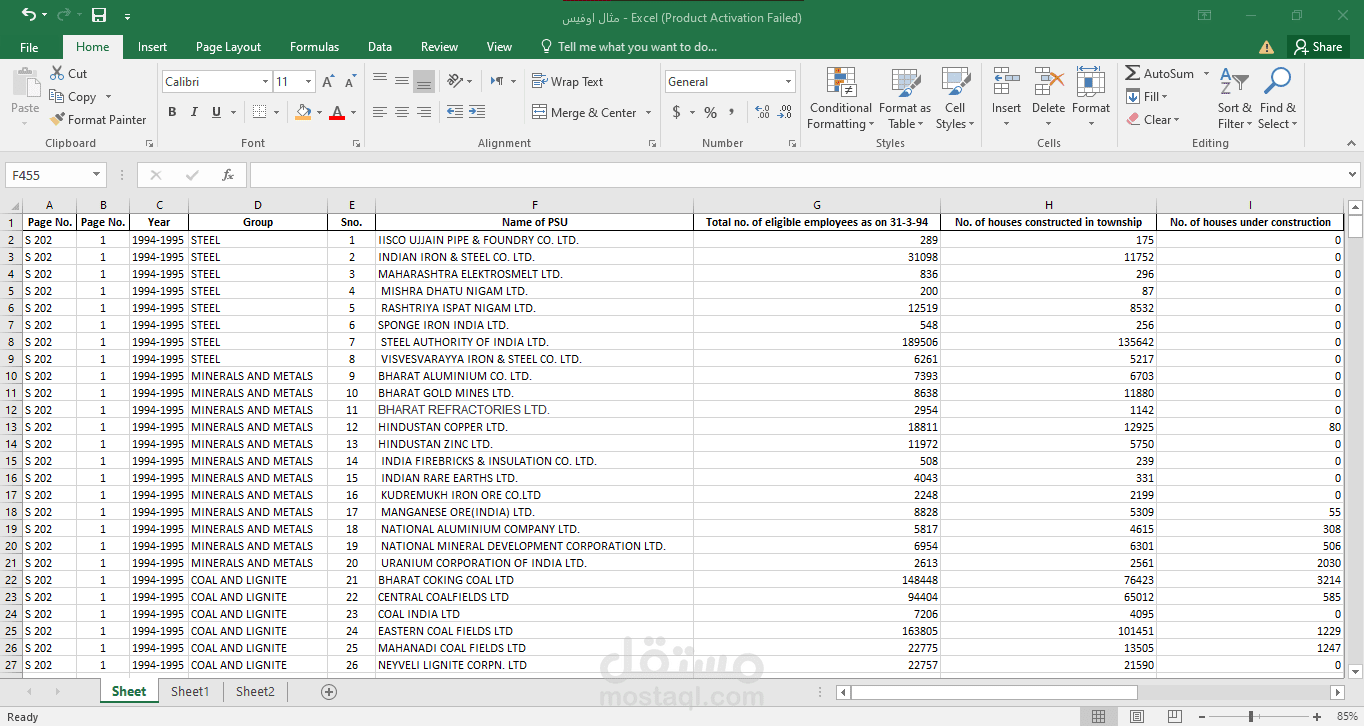
Task: Apply Percent Style icon
Action: (710, 112)
